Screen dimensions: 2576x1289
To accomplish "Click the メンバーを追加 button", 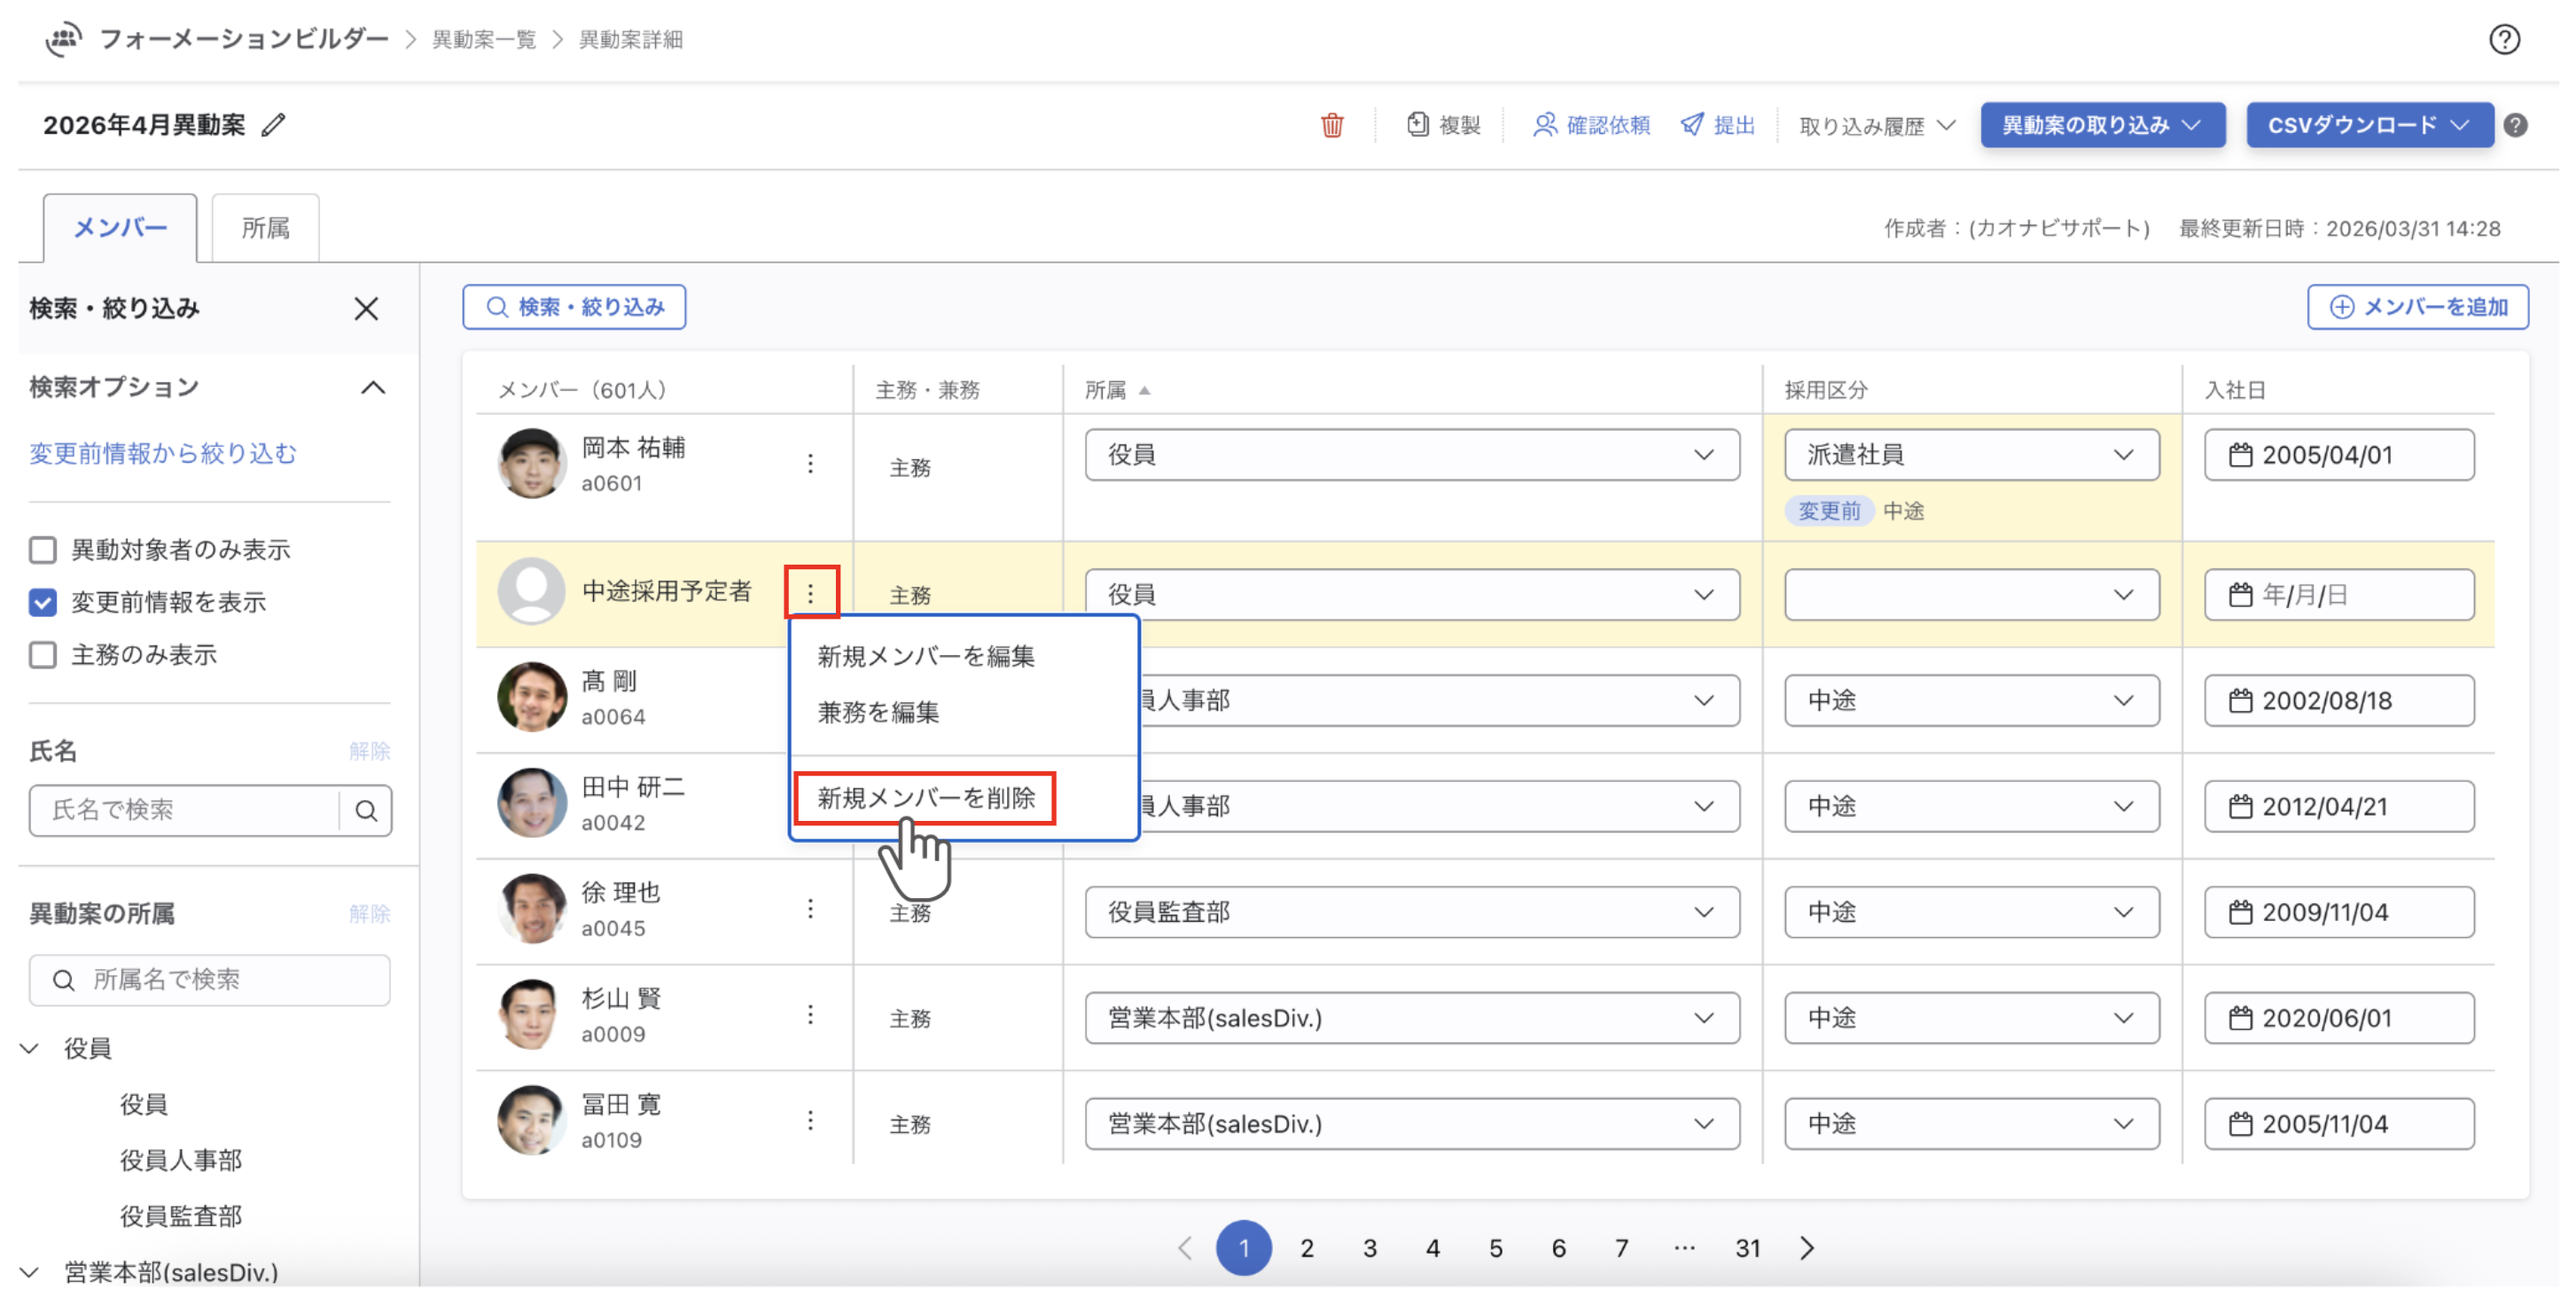I will pos(2417,307).
